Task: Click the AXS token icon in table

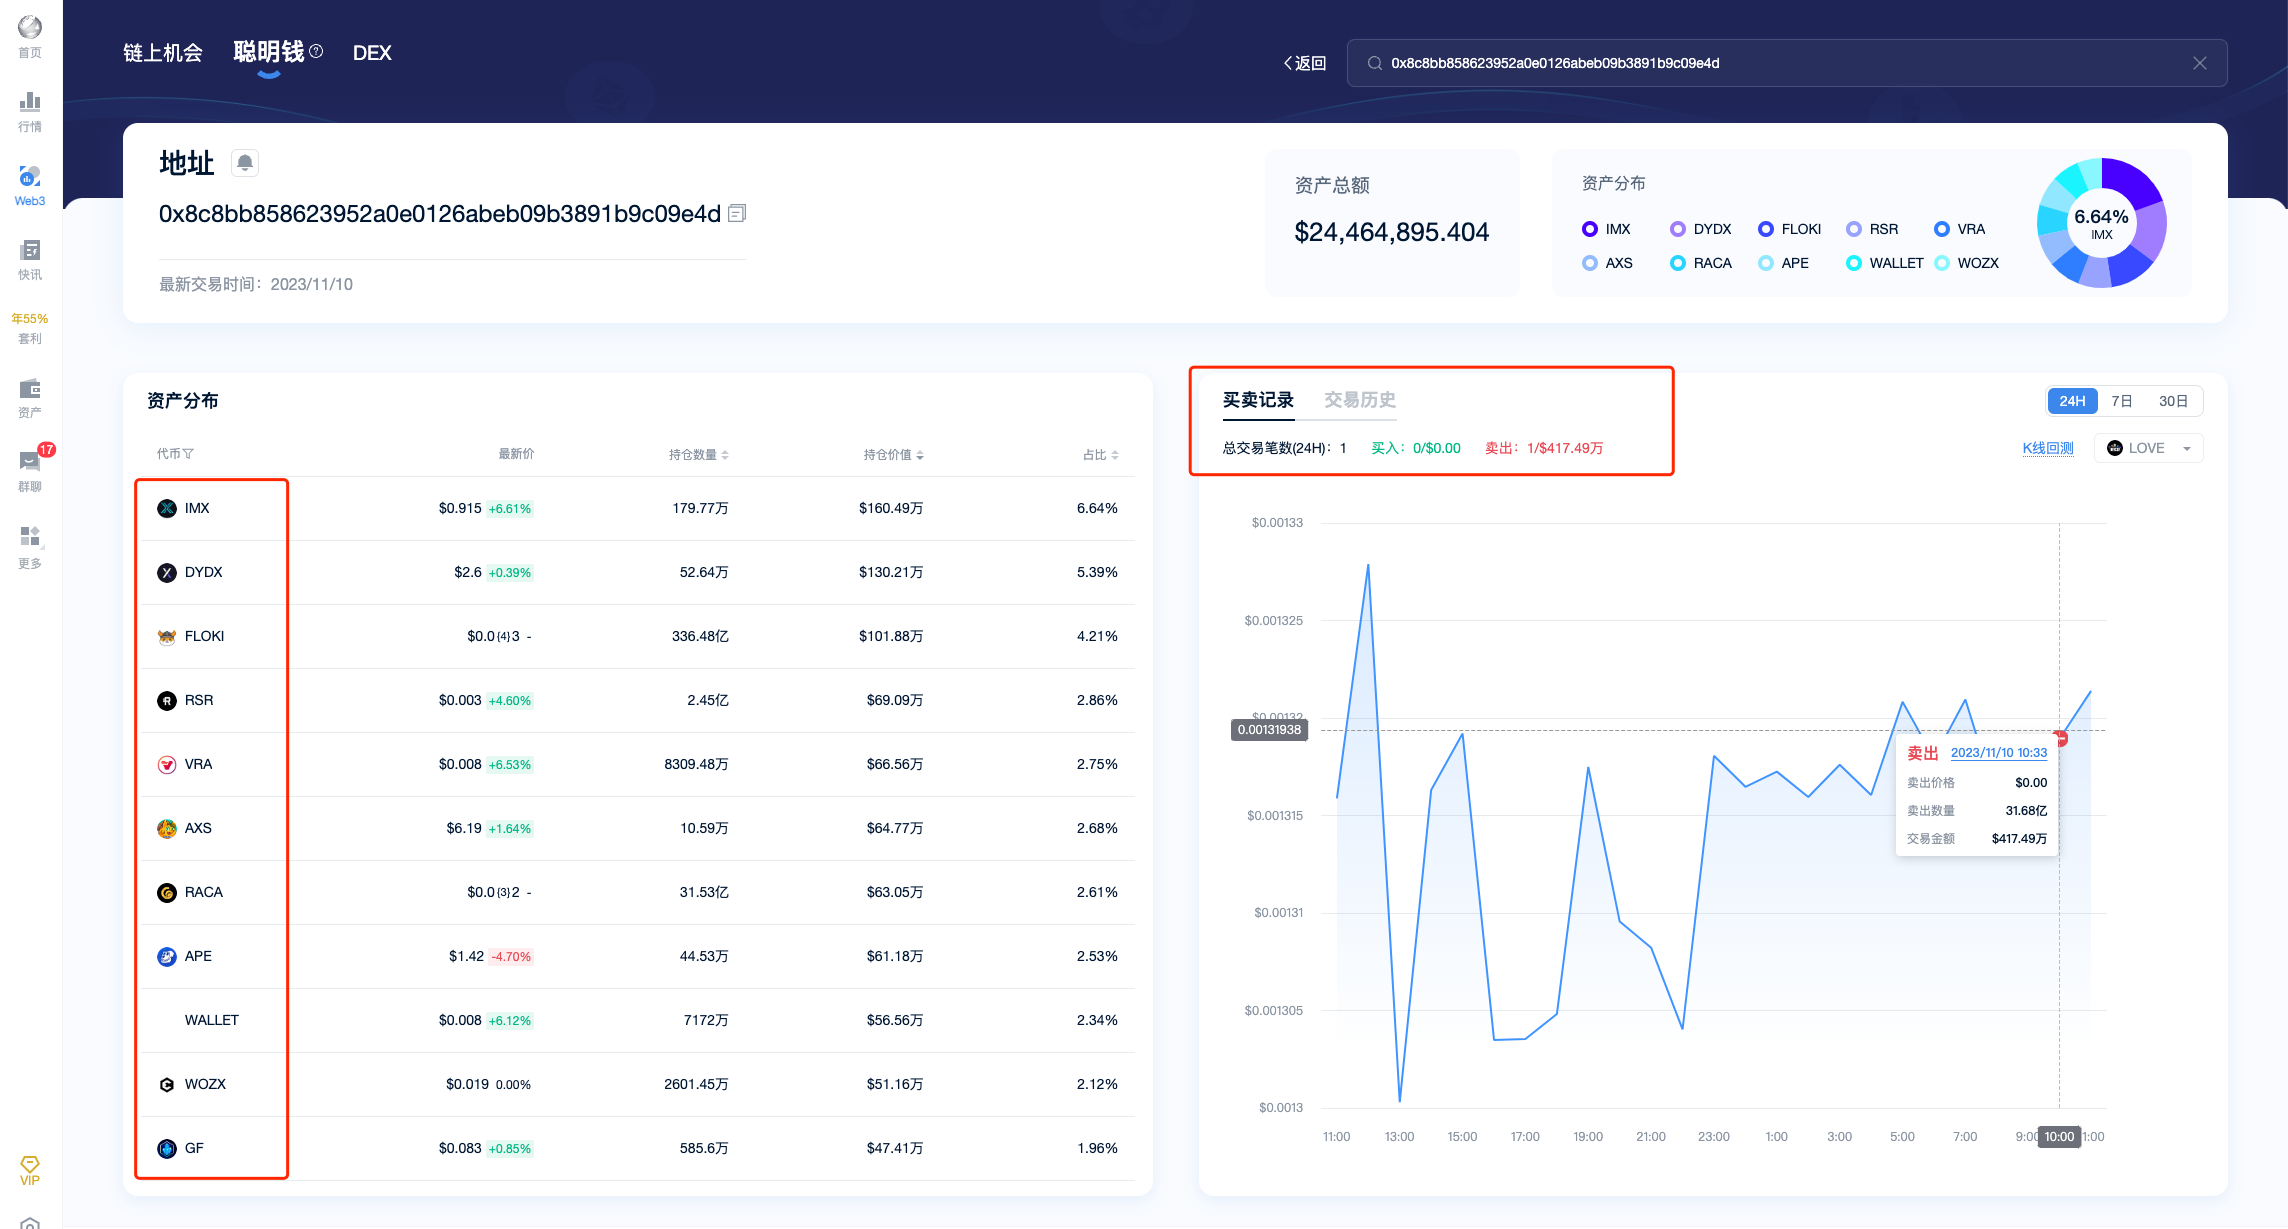Action: tap(167, 828)
